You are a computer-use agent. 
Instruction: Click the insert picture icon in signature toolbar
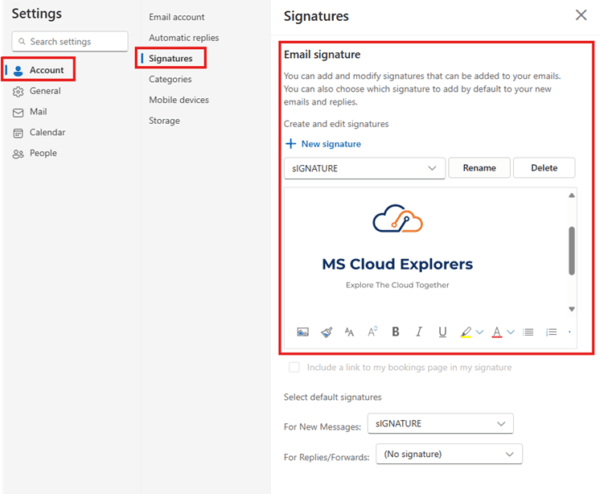point(303,332)
